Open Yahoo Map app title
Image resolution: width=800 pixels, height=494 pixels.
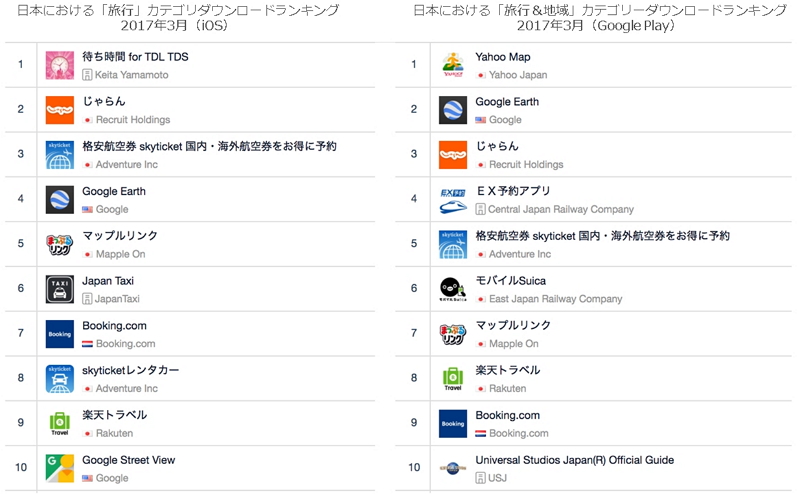(x=503, y=57)
